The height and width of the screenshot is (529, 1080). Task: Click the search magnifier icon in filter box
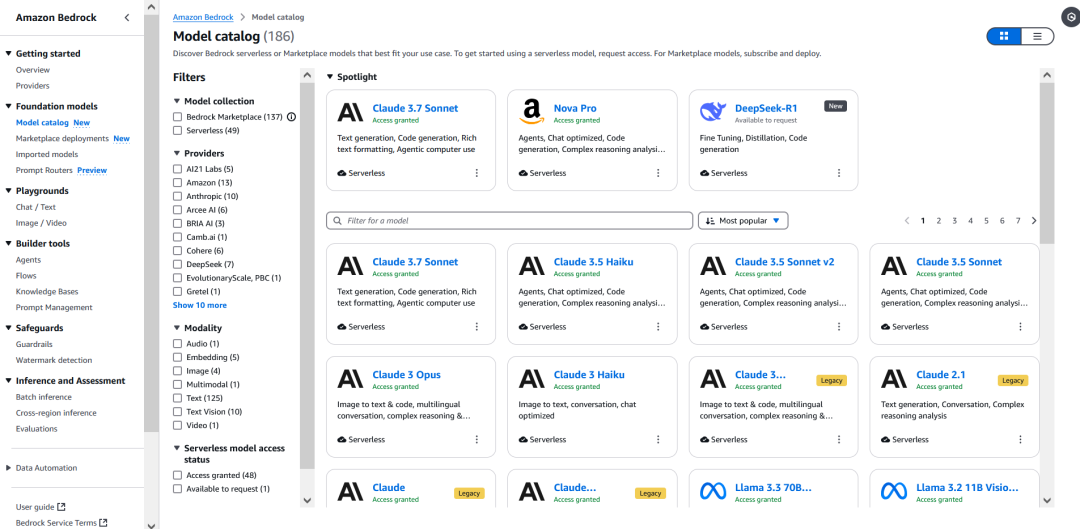coord(338,221)
